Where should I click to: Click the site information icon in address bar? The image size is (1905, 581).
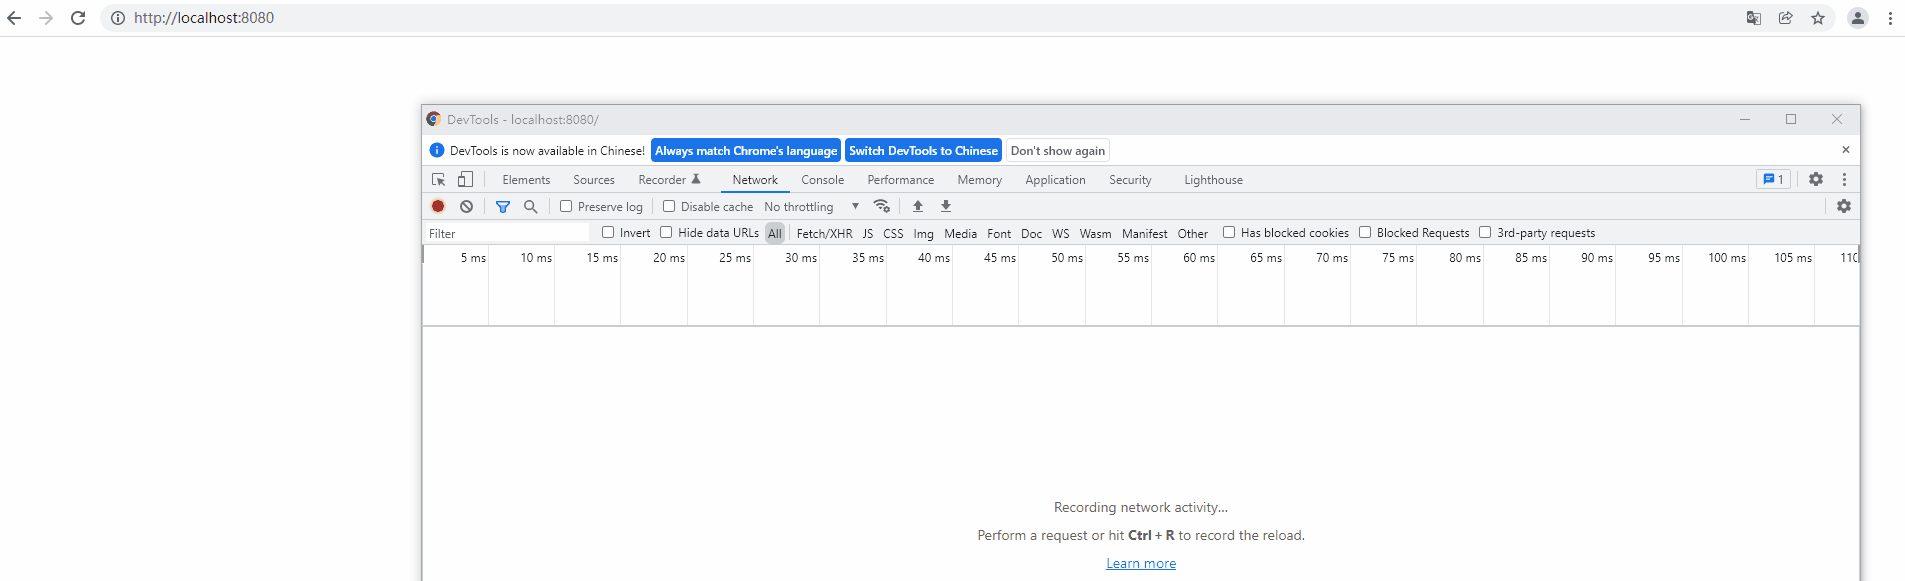click(x=118, y=18)
